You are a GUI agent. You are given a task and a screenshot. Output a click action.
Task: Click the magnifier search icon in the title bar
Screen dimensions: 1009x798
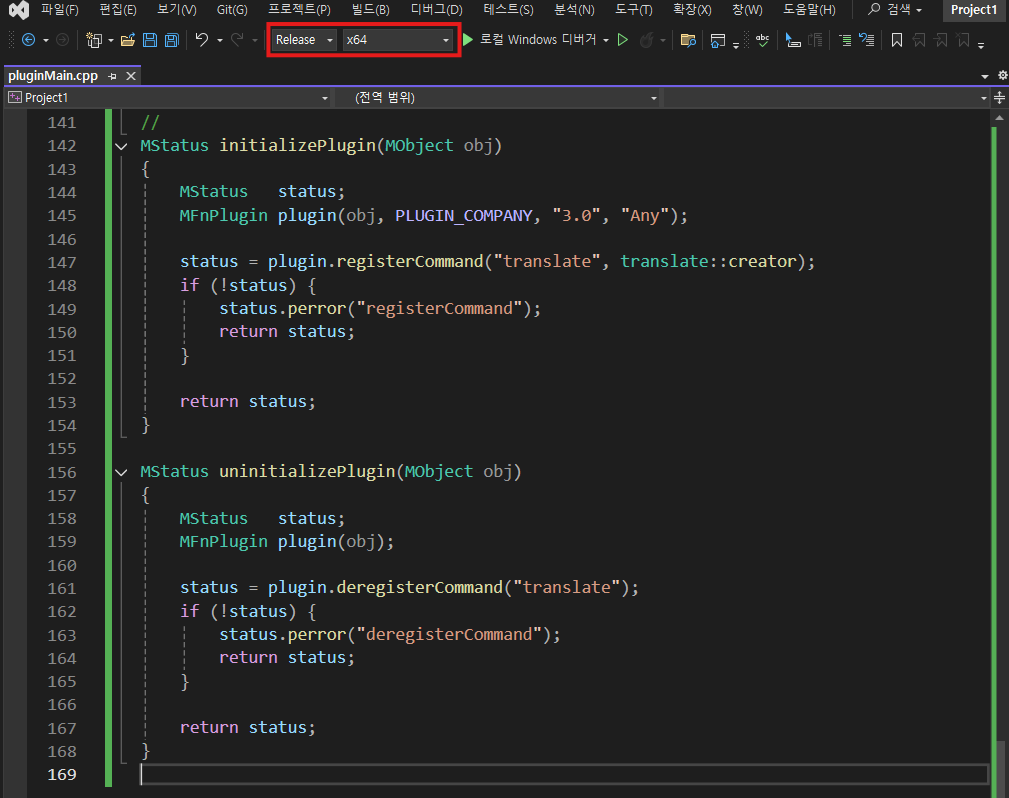pyautogui.click(x=874, y=9)
